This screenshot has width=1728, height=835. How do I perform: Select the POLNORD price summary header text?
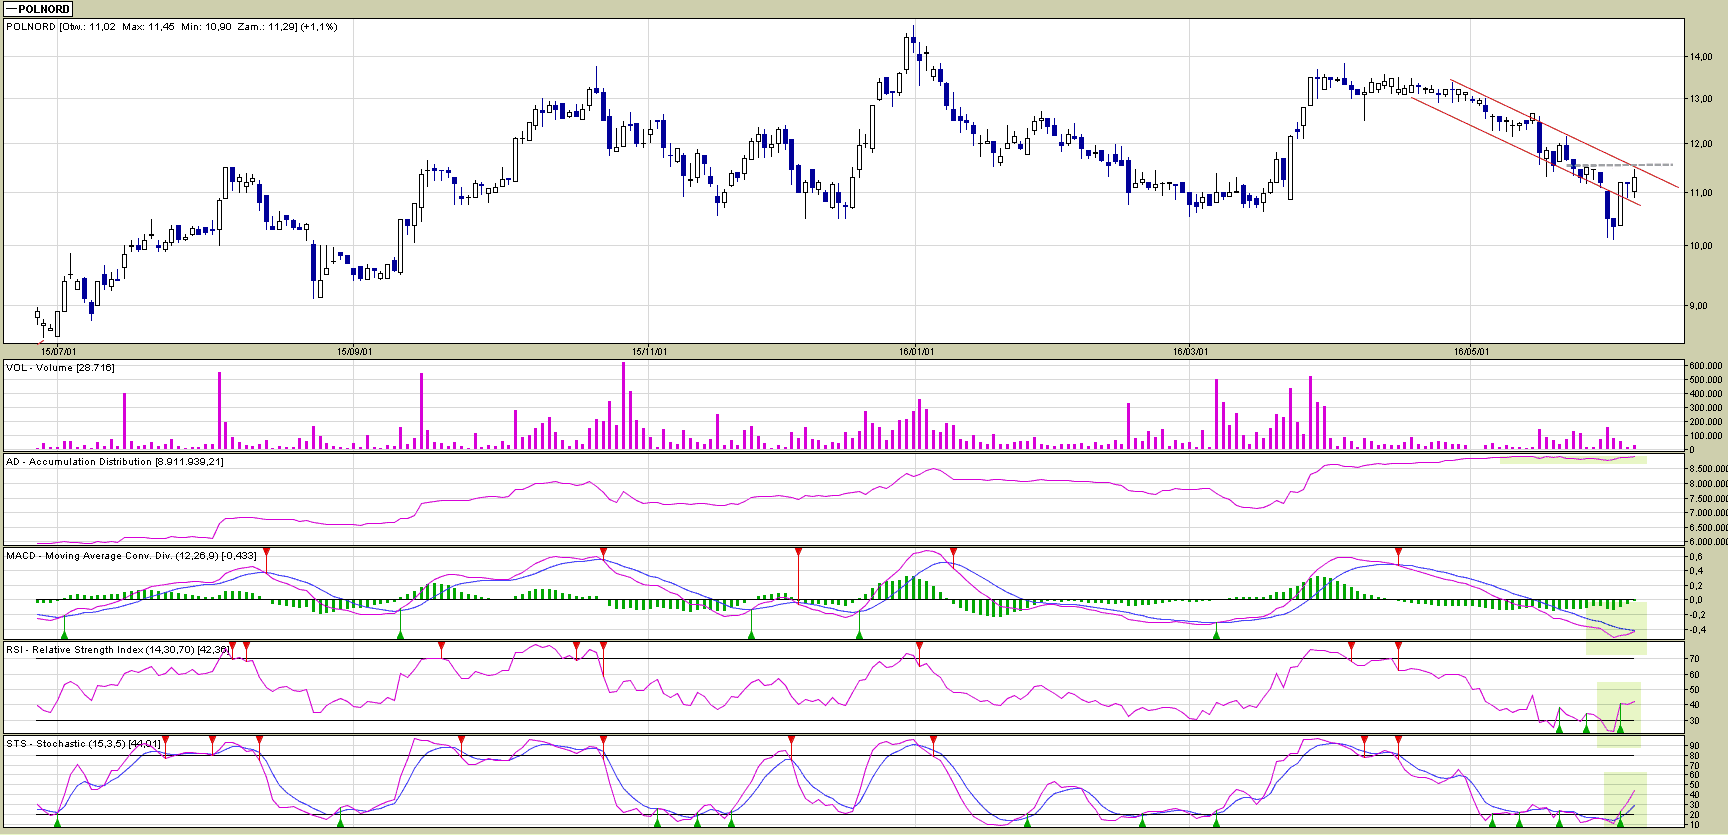(171, 27)
